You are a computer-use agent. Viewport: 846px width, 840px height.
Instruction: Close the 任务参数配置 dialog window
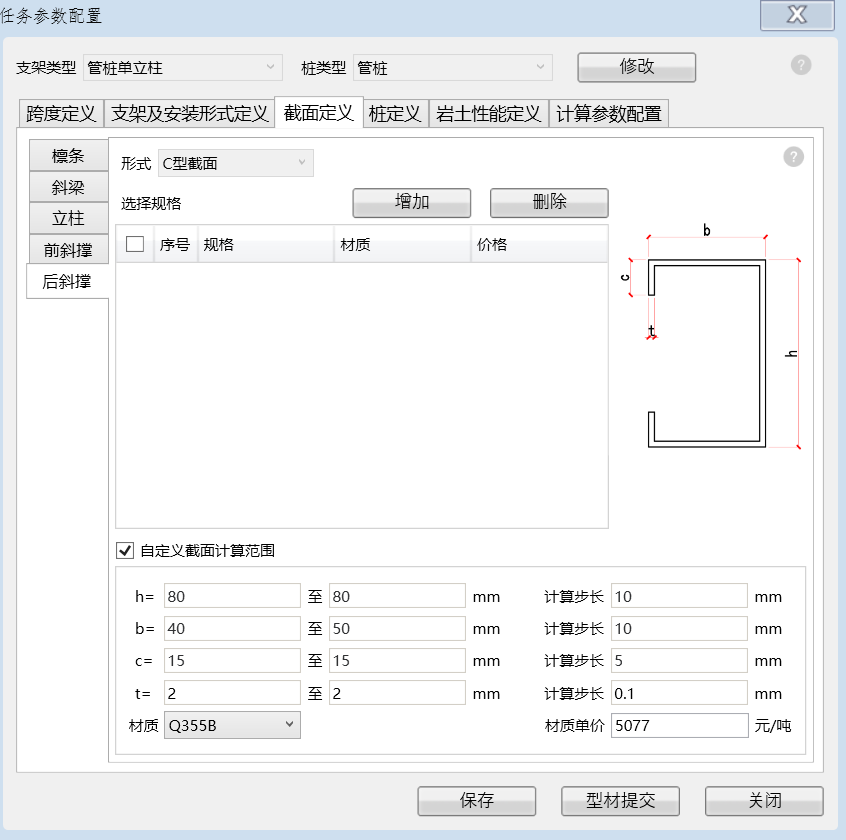click(797, 14)
